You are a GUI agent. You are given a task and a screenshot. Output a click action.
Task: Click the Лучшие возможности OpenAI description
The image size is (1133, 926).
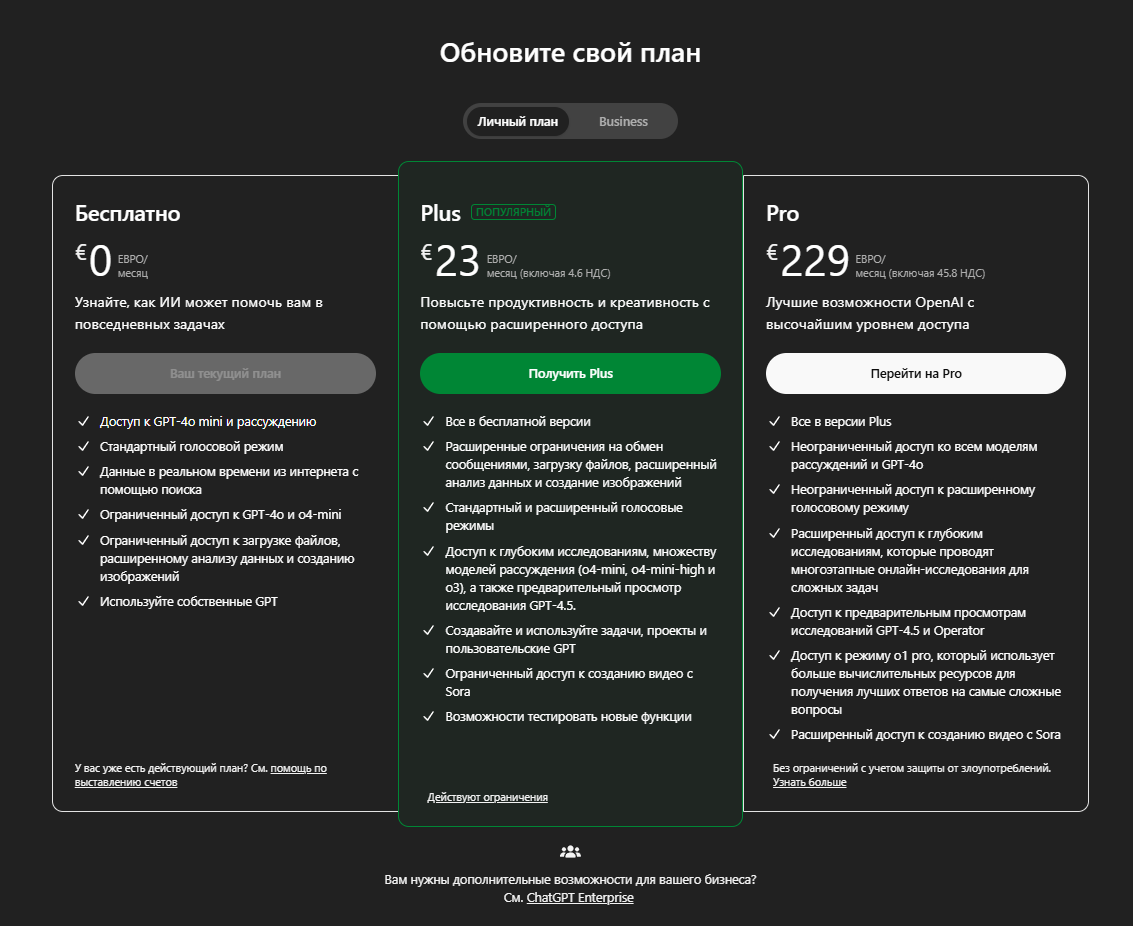pos(870,313)
